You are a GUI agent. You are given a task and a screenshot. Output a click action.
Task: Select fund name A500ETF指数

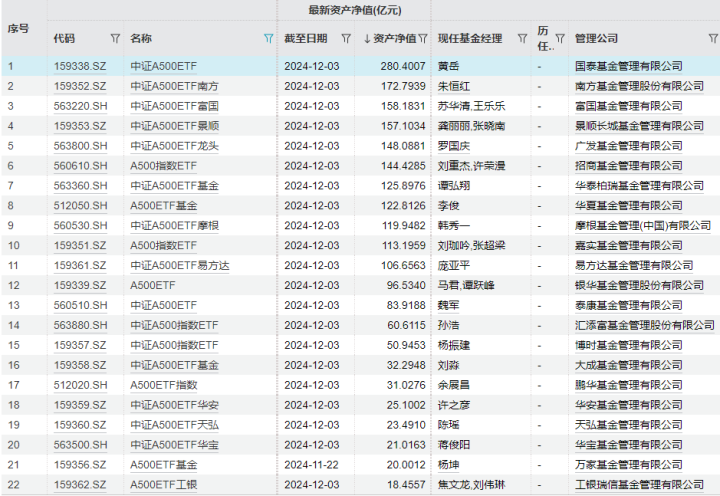pos(163,385)
